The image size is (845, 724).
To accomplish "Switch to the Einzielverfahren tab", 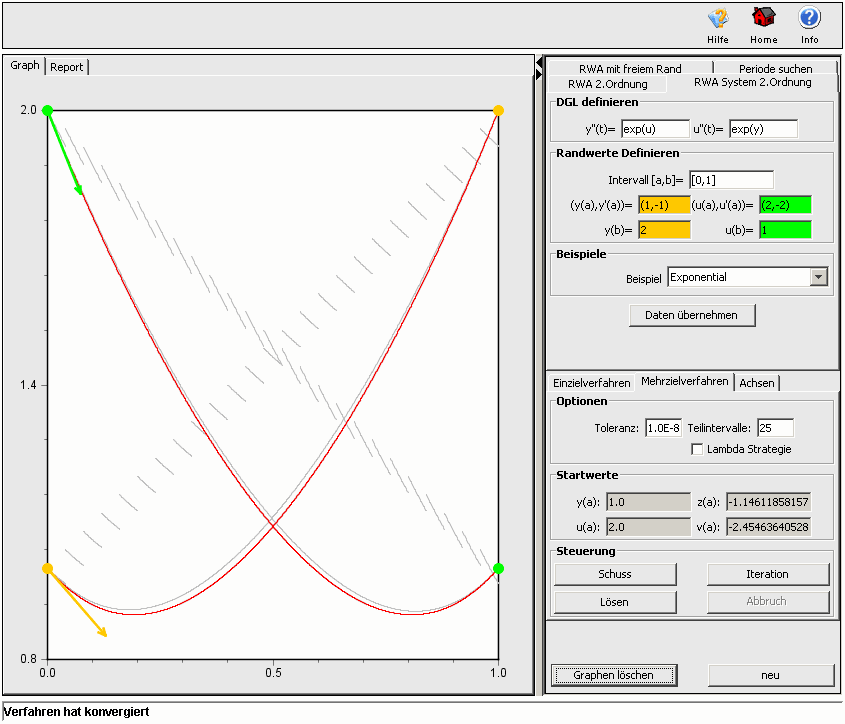I will [x=592, y=383].
